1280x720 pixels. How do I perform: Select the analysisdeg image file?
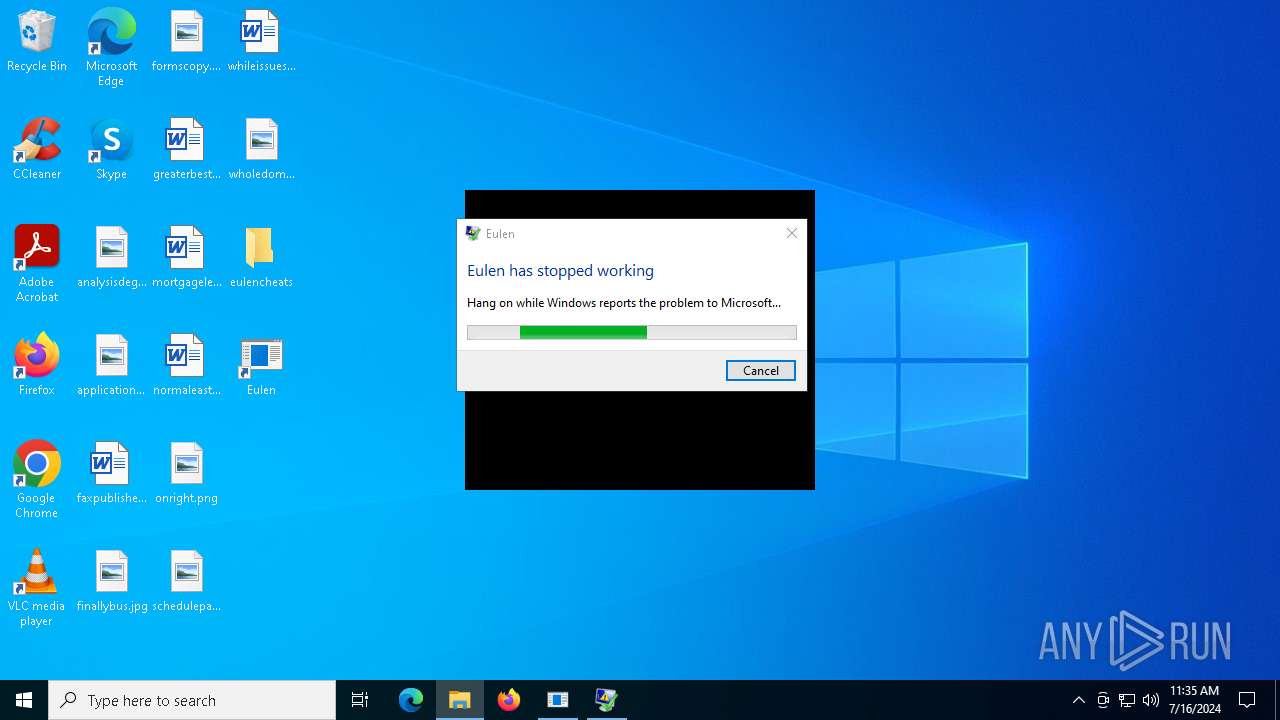pyautogui.click(x=111, y=258)
